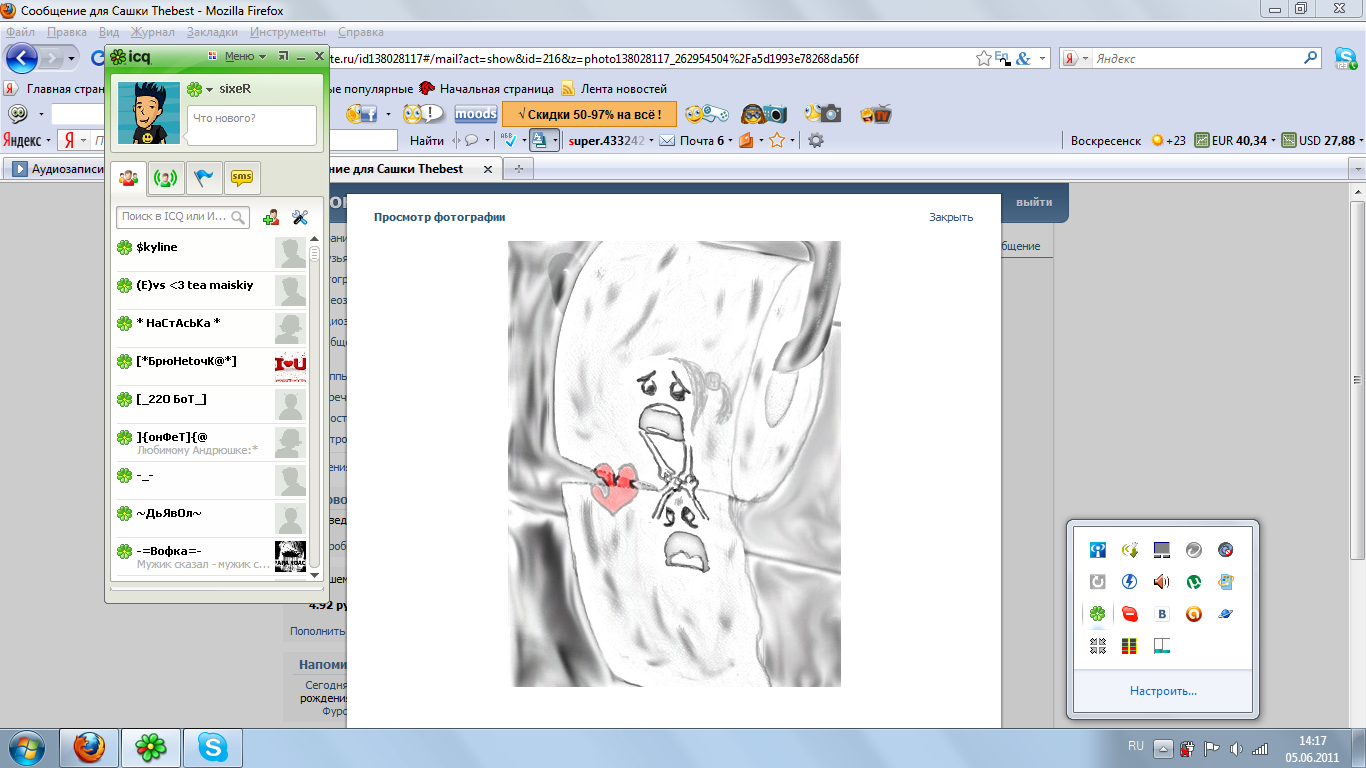The height and width of the screenshot is (768, 1366).
Task: Click Закрыть link in photo viewer
Action: tap(951, 217)
